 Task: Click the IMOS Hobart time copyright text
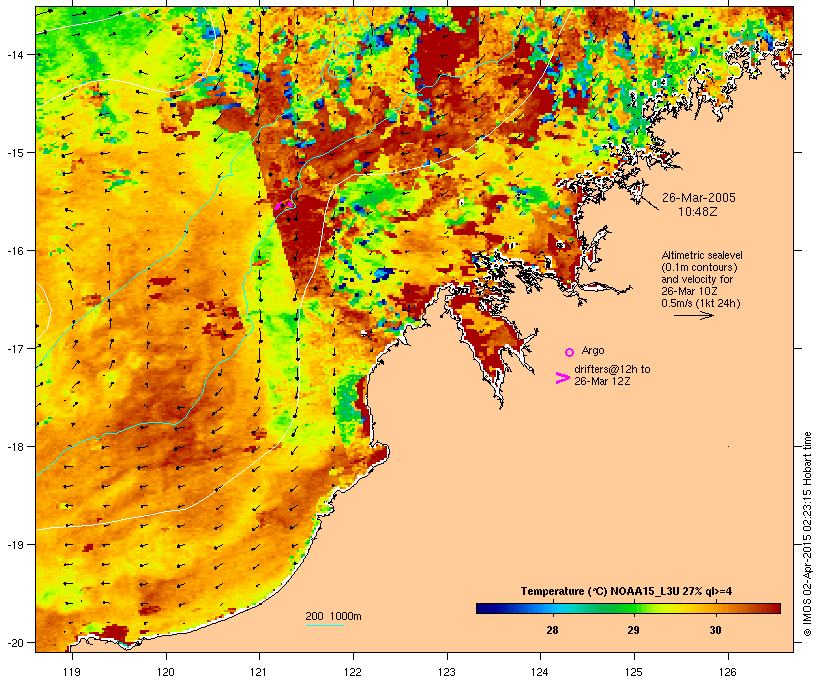pyautogui.click(x=807, y=534)
